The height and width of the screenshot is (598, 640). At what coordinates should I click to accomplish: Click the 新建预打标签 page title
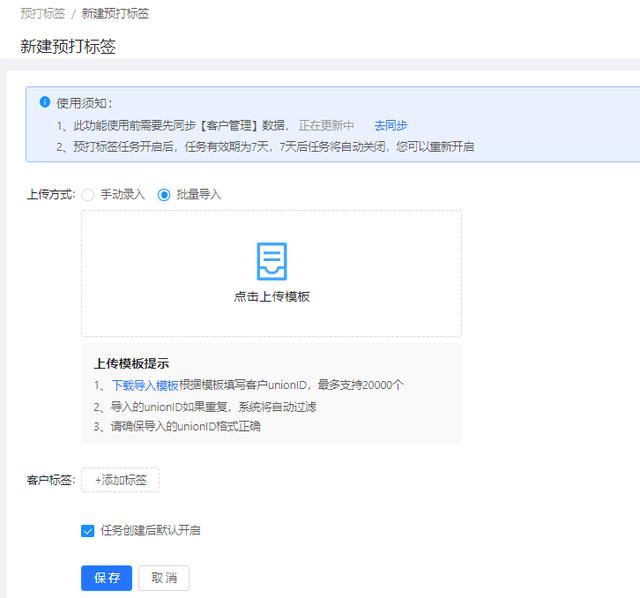[68, 46]
